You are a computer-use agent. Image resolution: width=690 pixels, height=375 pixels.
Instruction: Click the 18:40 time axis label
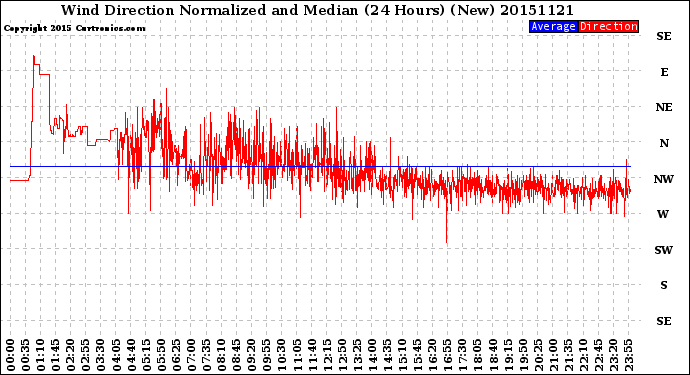(x=494, y=355)
